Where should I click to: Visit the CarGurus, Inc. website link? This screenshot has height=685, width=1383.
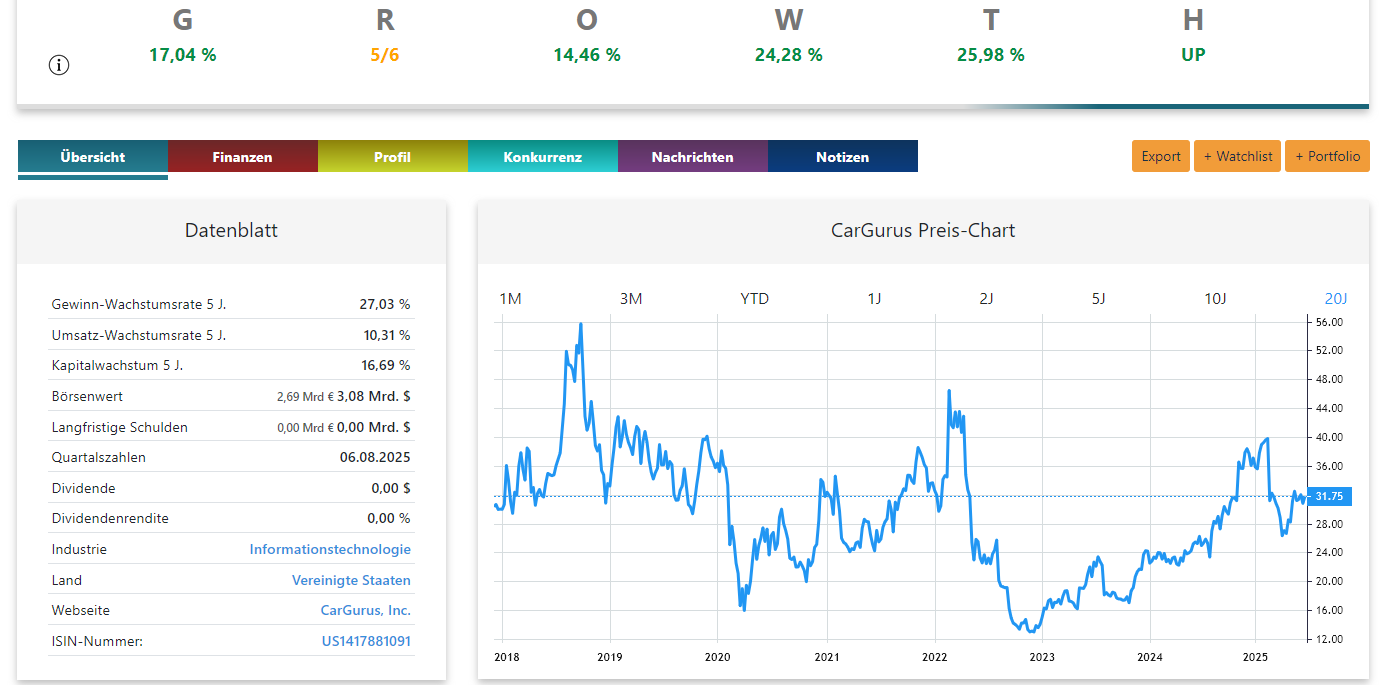(366, 610)
